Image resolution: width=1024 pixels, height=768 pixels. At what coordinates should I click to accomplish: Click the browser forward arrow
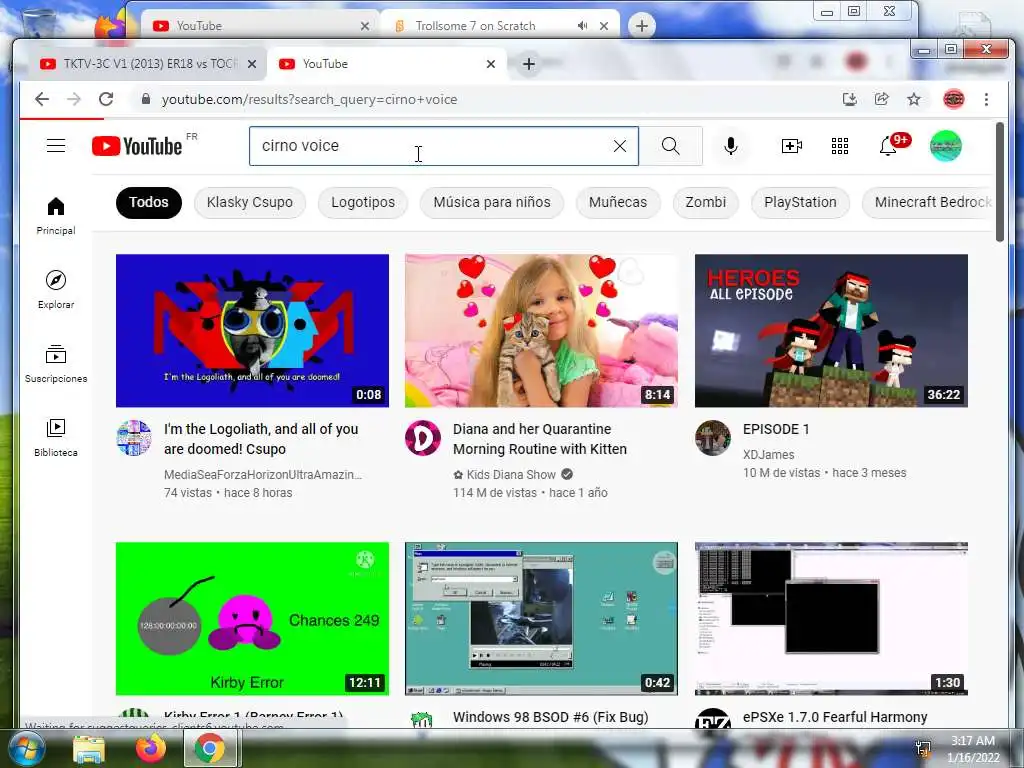click(74, 99)
